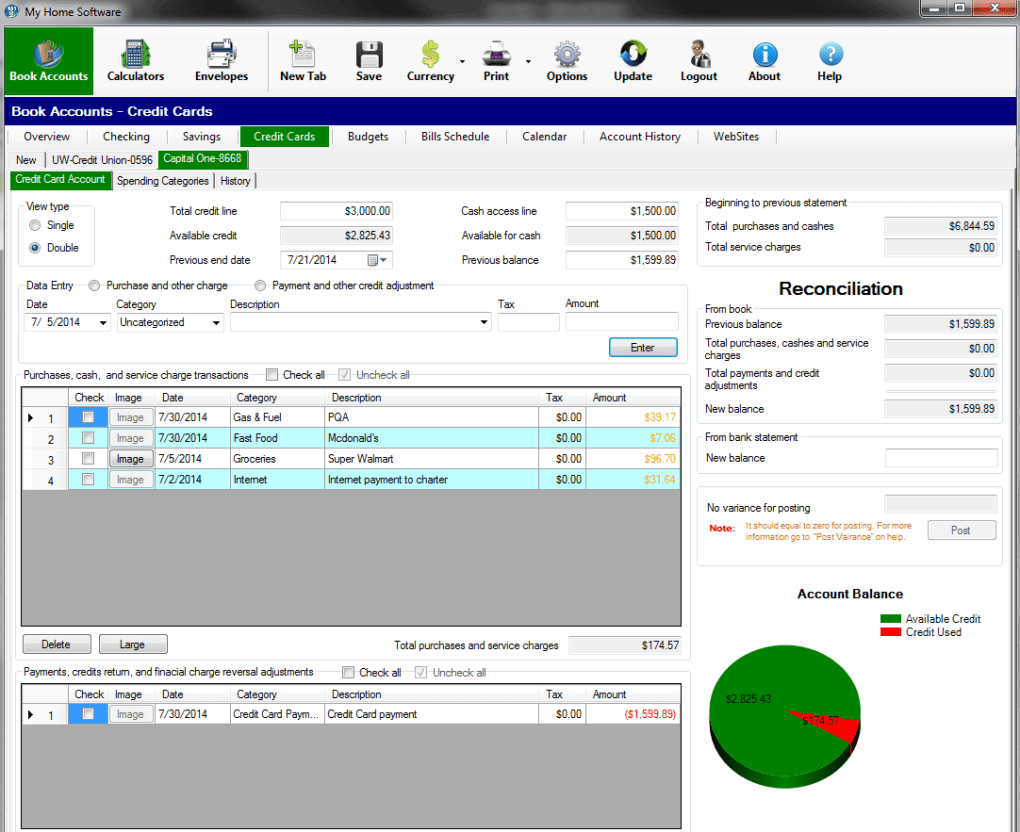1020x832 pixels.
Task: Select Payment and other credit adjustment option
Action: pos(261,286)
